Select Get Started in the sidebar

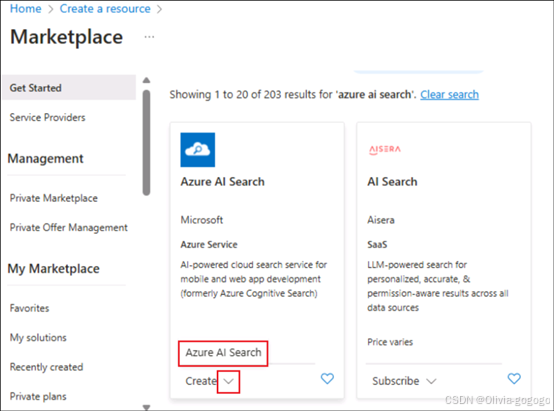69,88
